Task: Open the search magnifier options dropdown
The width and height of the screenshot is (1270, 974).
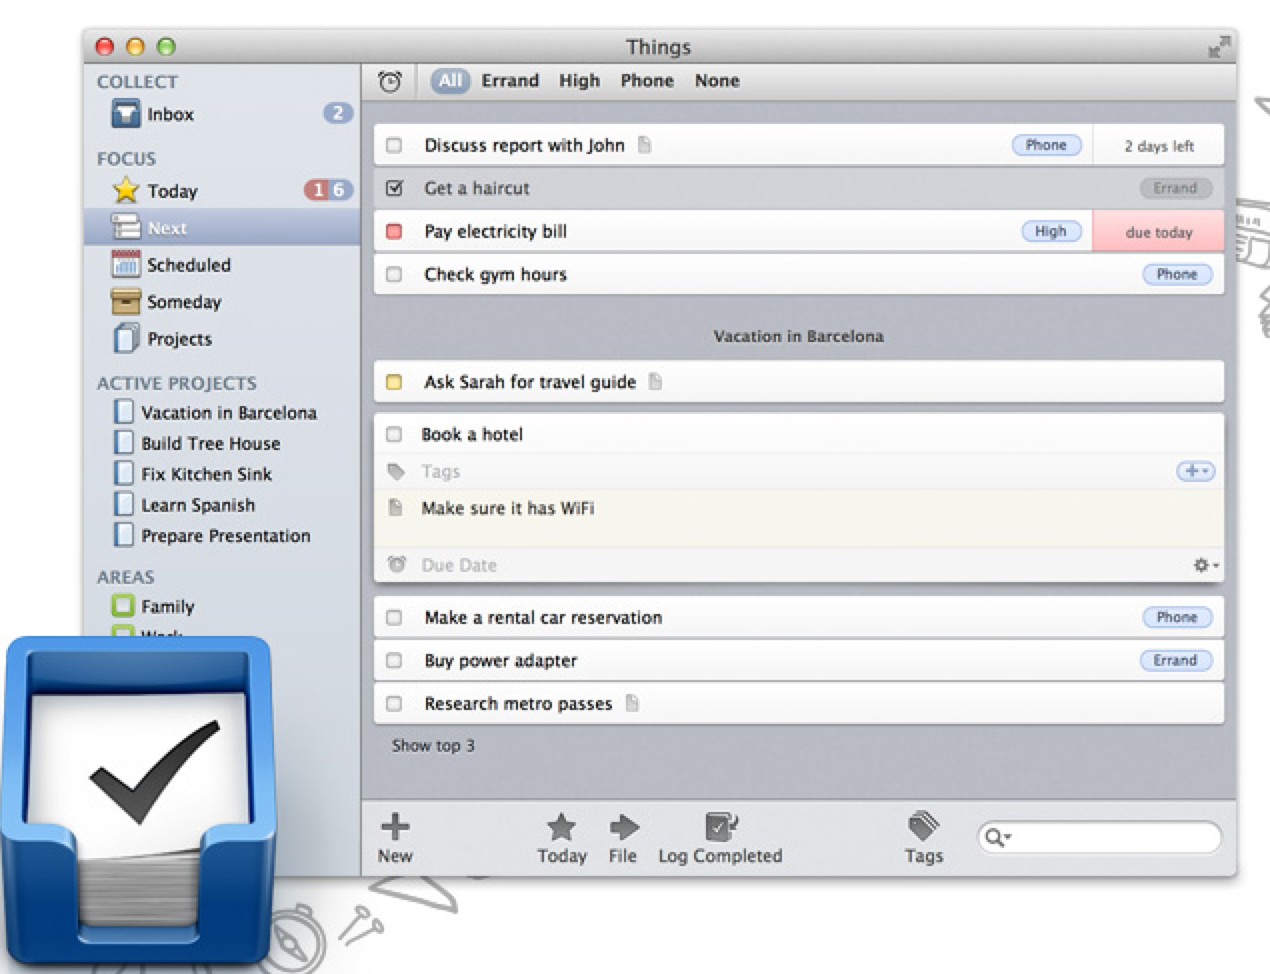Action: coord(998,837)
